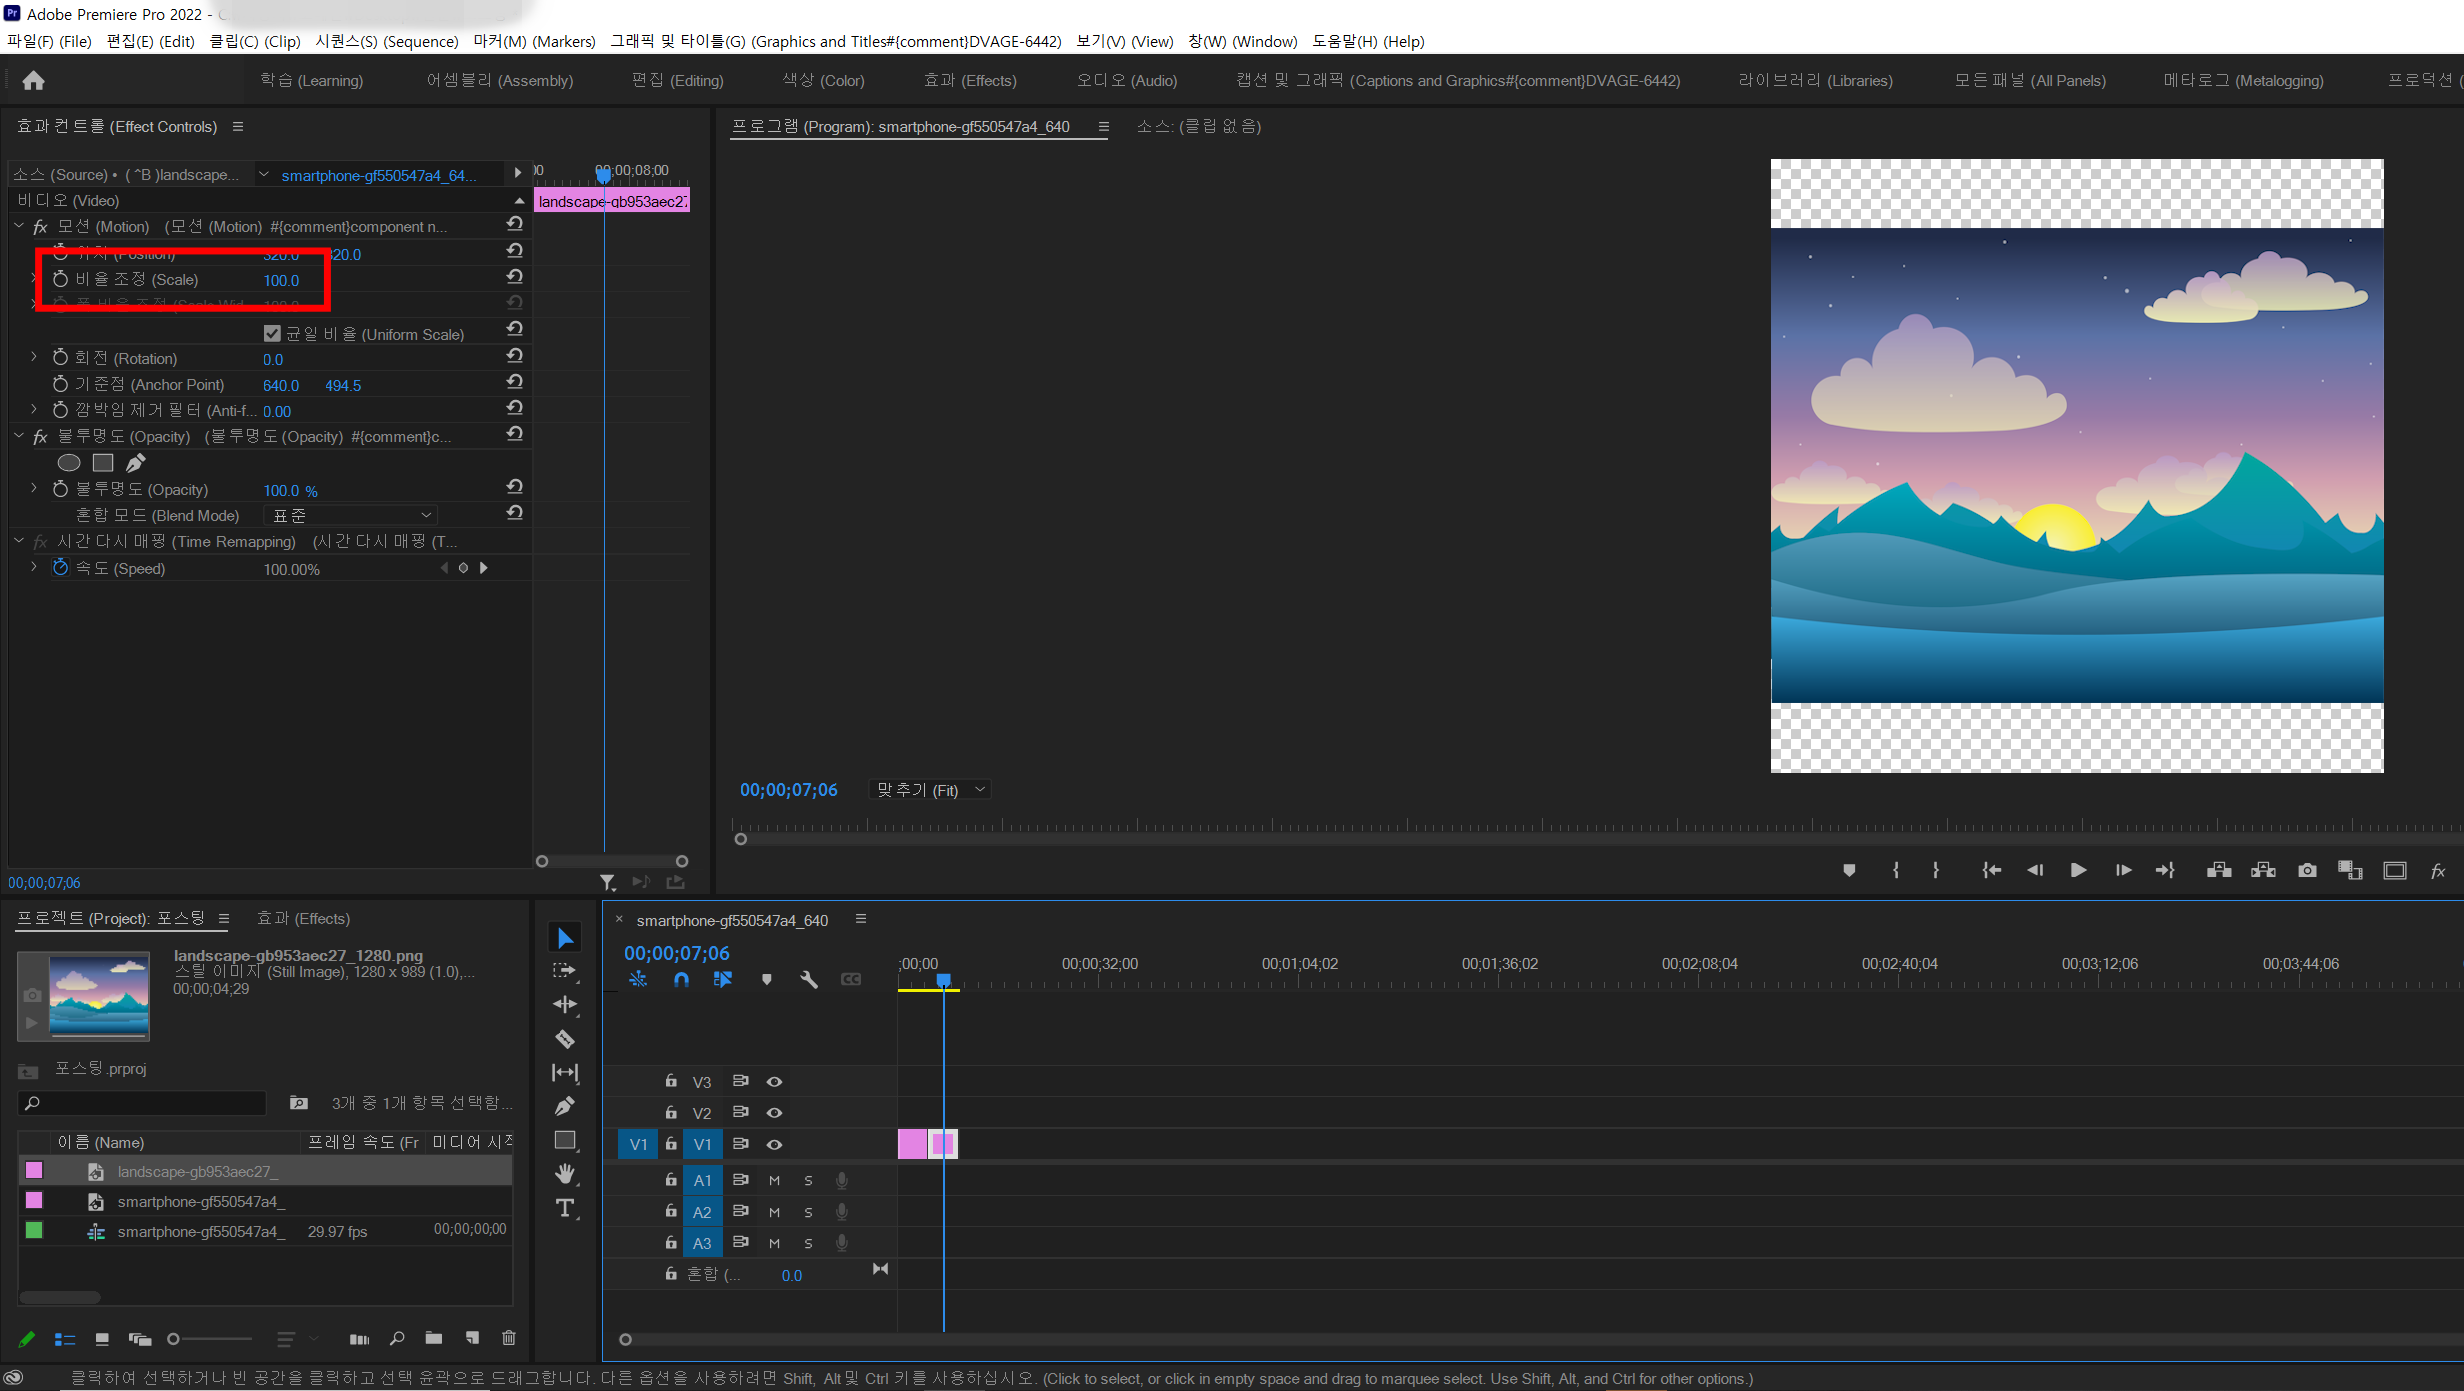This screenshot has height=1391, width=2464.
Task: Expand Rotation property
Action: (34, 356)
